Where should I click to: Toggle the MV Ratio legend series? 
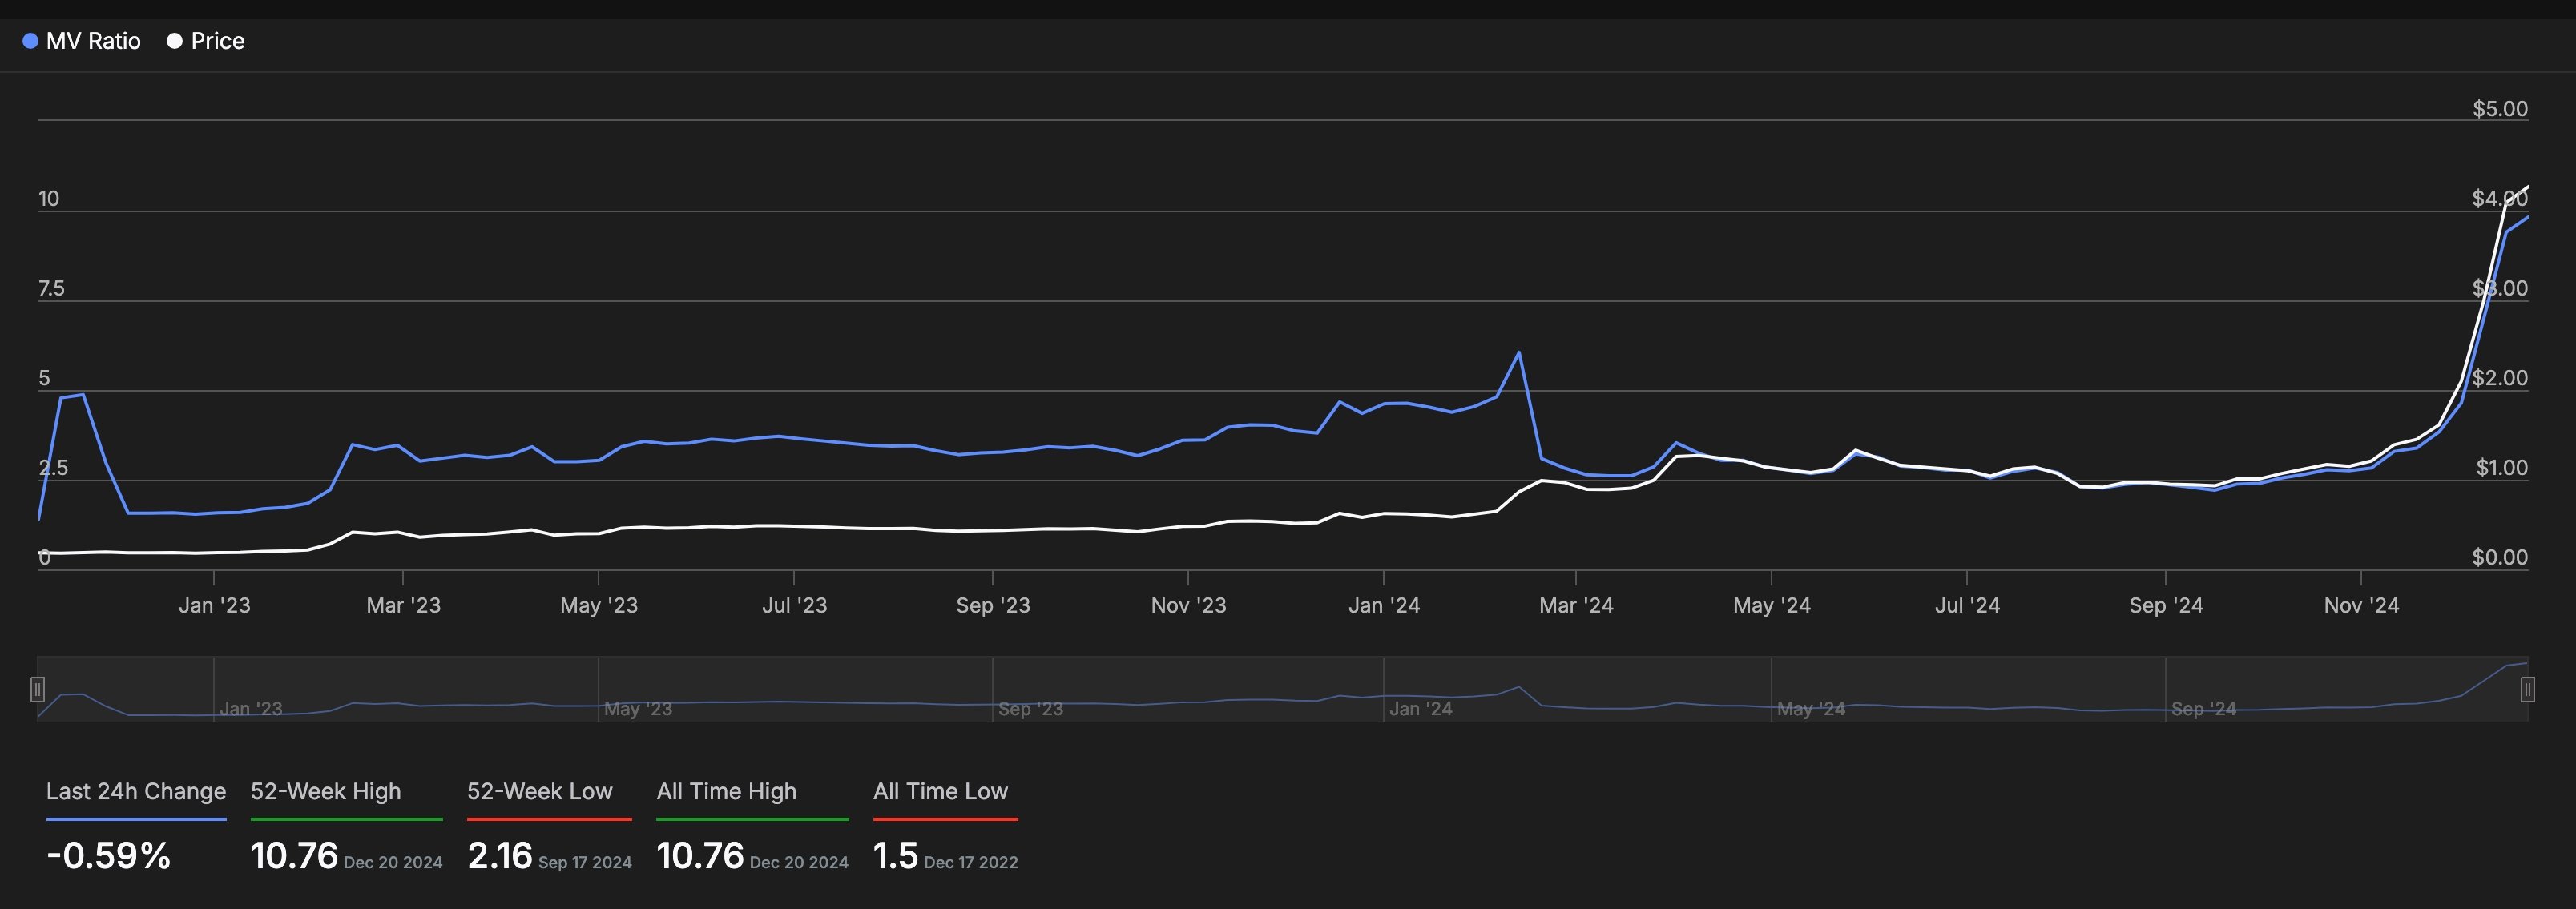(92, 41)
